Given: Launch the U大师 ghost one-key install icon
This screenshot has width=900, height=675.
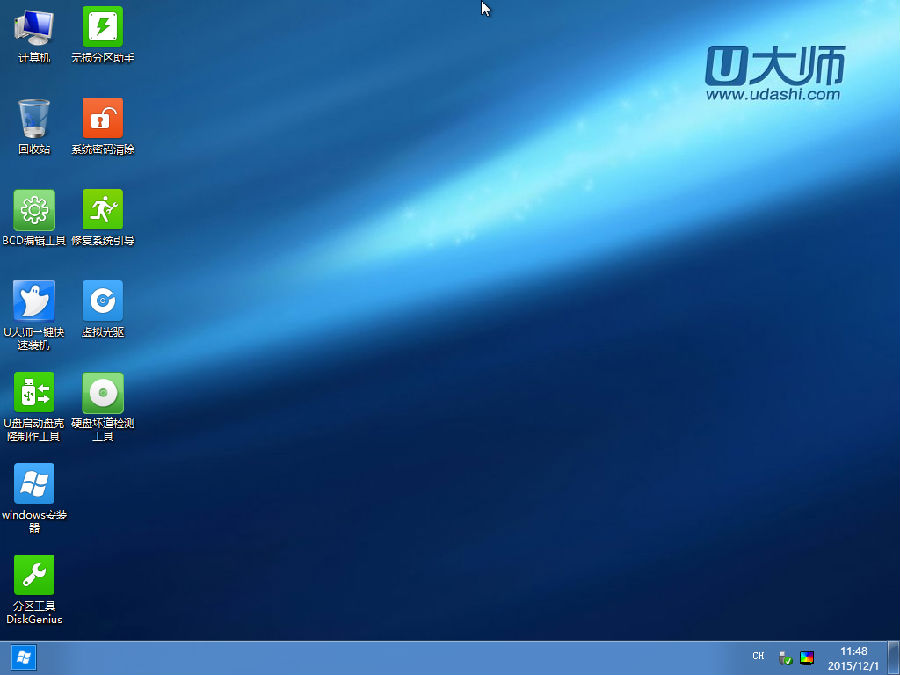Looking at the screenshot, I should point(34,301).
